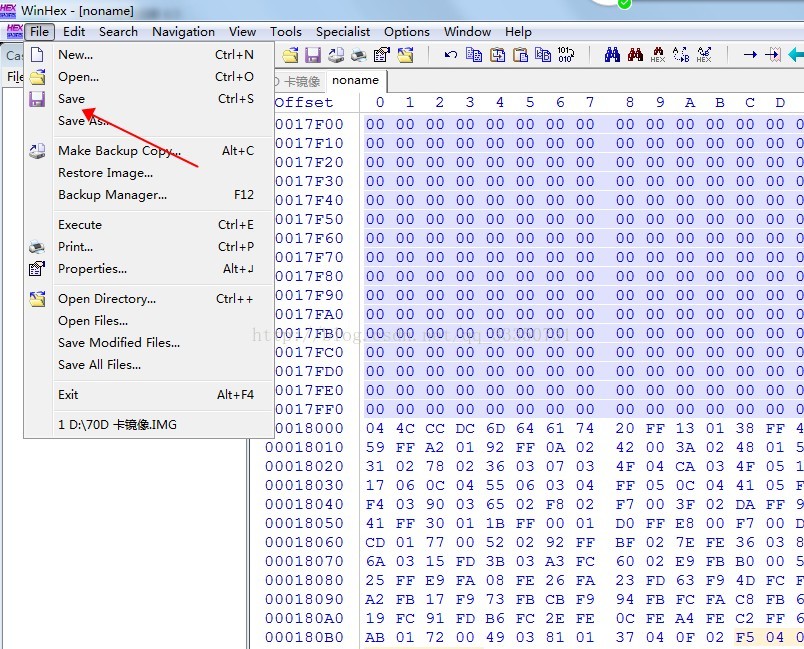Click the clipboard Paste toolbar icon

(520, 55)
